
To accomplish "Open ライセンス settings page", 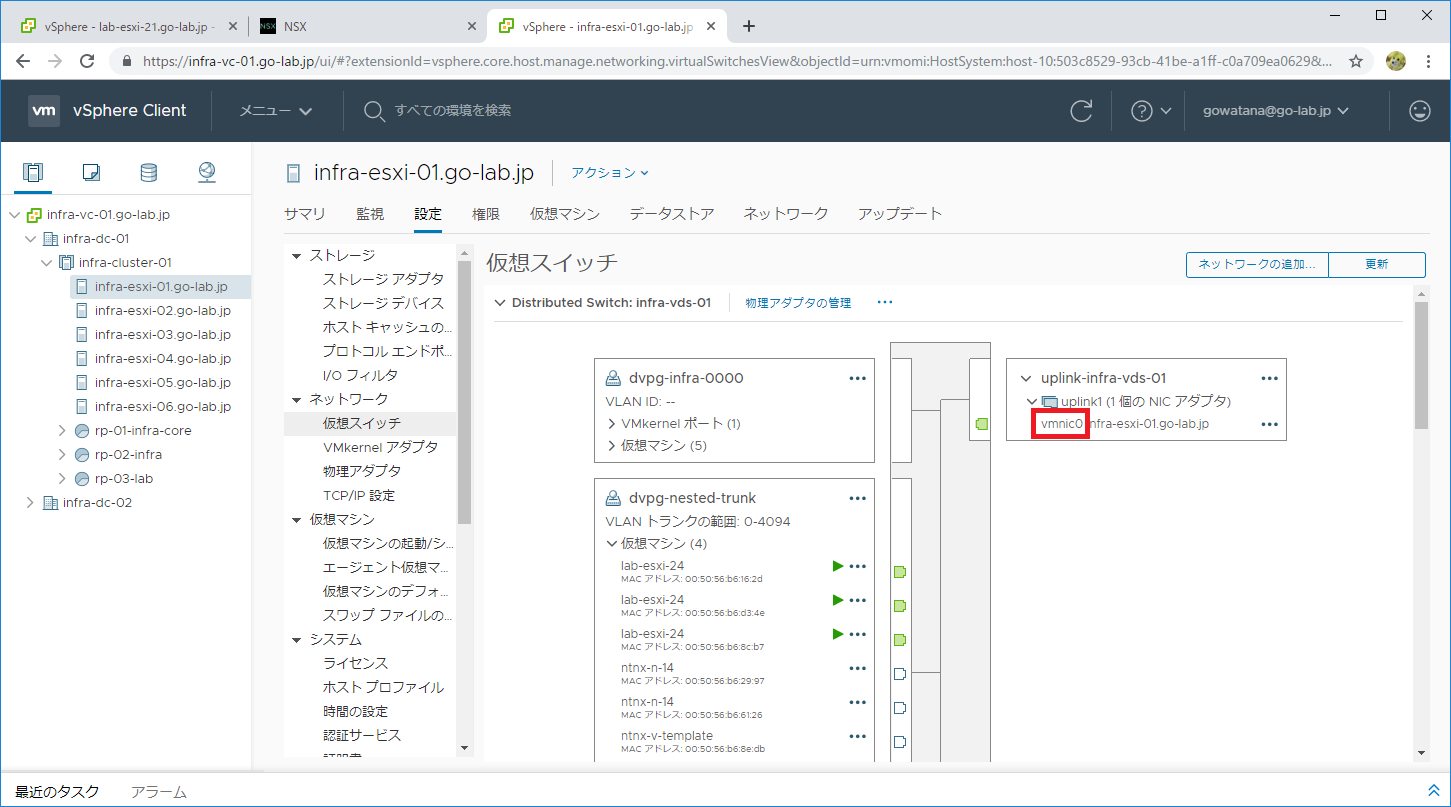I will pos(355,663).
